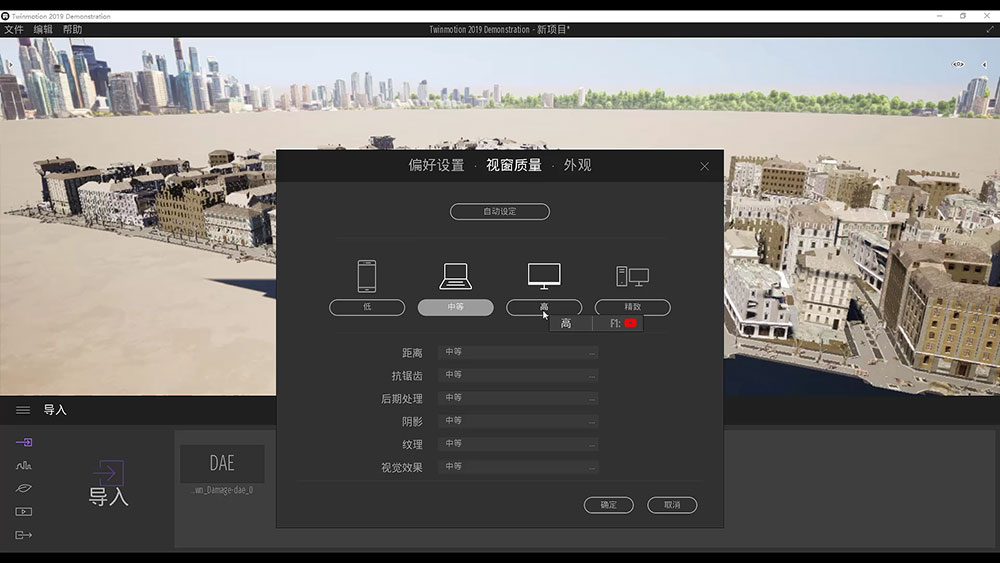
Task: Open the Context (city skyline) sidebar icon
Action: 24,465
